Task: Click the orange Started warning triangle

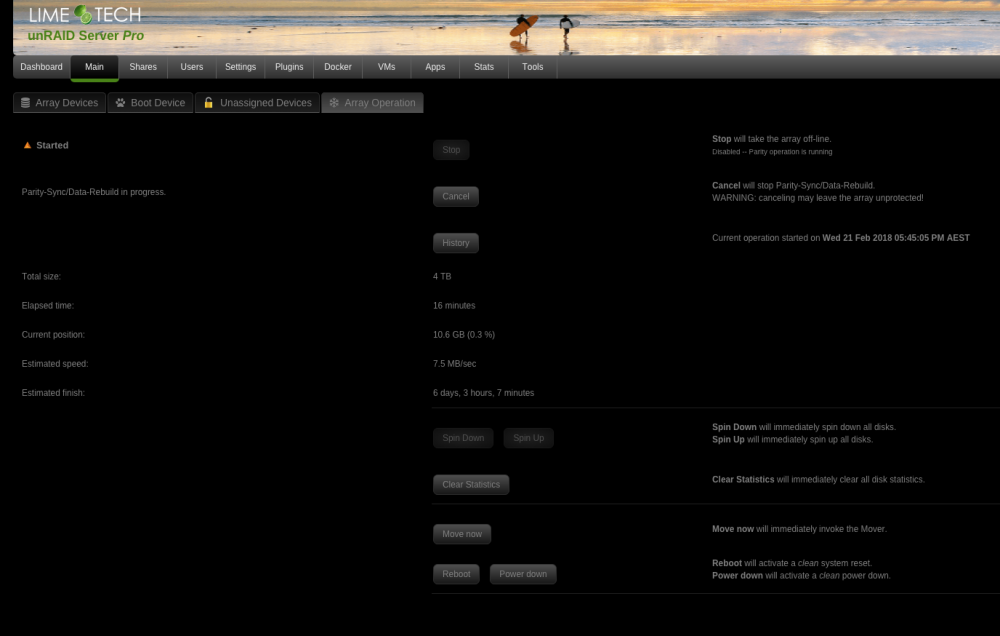Action: pyautogui.click(x=27, y=145)
